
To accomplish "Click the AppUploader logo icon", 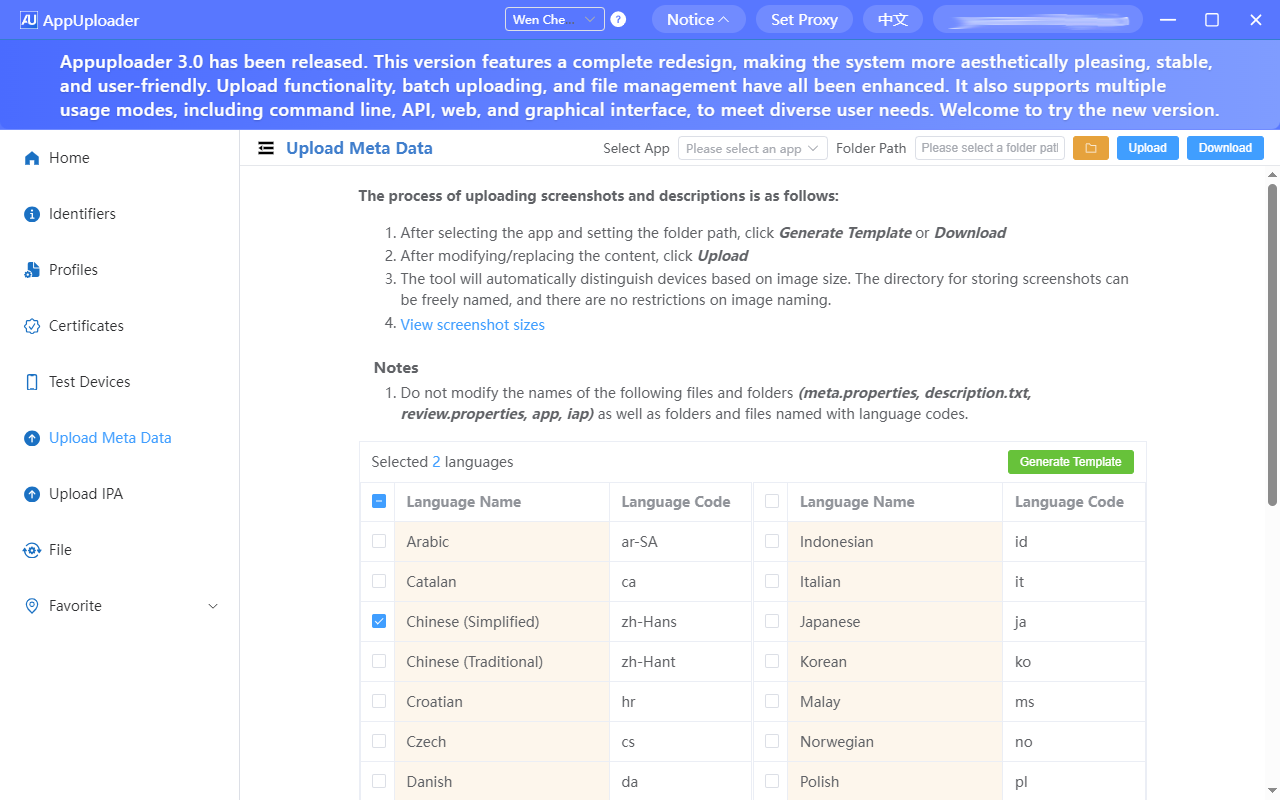I will pyautogui.click(x=29, y=20).
